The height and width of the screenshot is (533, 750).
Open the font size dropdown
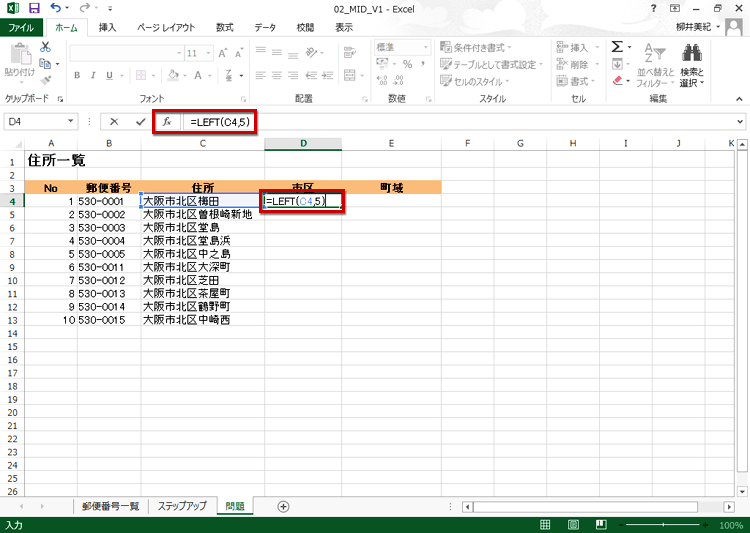pos(209,53)
